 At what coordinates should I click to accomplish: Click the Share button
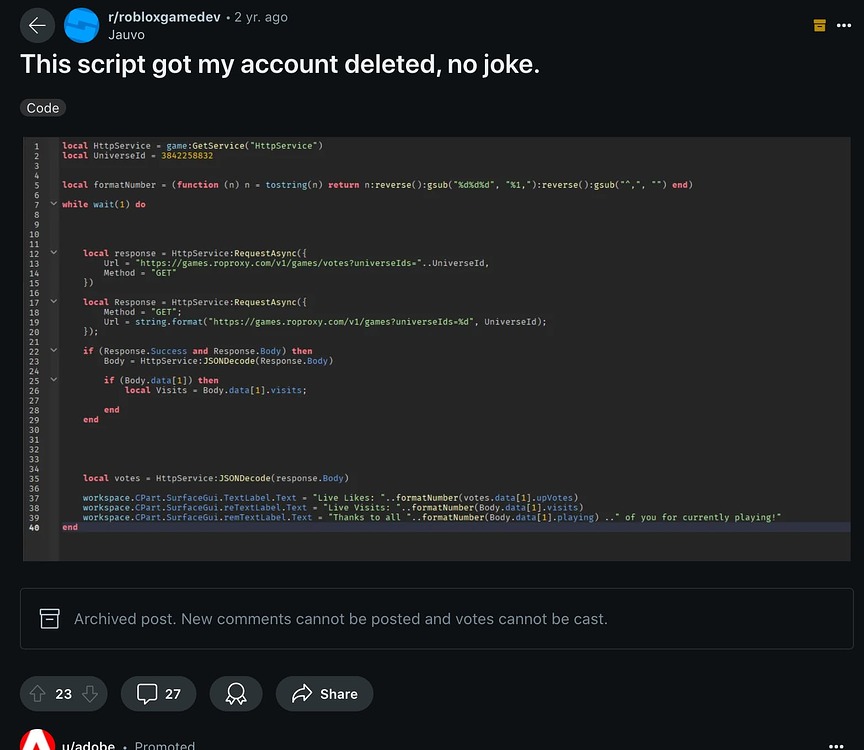(324, 693)
